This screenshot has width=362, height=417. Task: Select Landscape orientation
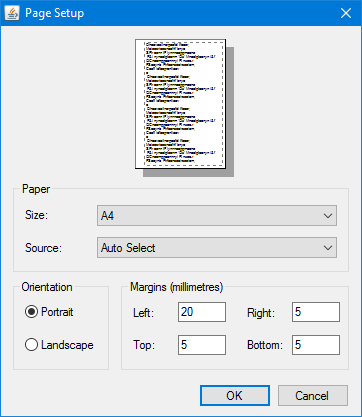[59, 345]
